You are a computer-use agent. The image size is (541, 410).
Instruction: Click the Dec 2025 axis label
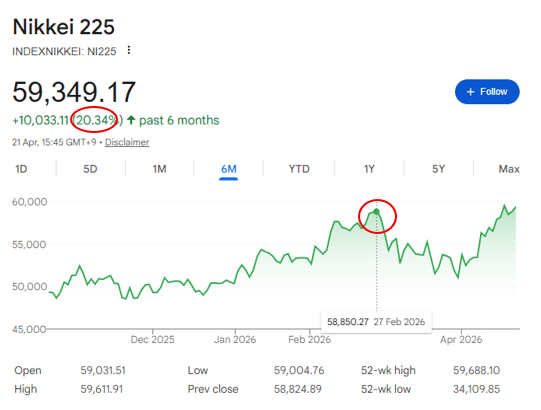[153, 340]
